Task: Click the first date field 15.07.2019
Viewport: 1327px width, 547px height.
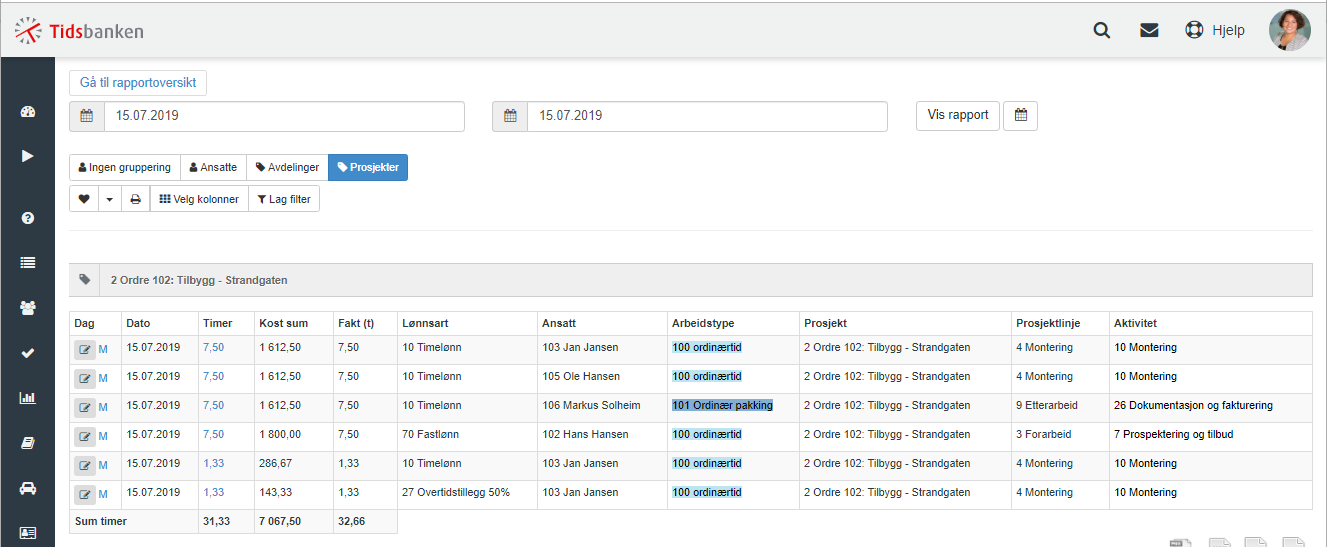Action: (284, 116)
